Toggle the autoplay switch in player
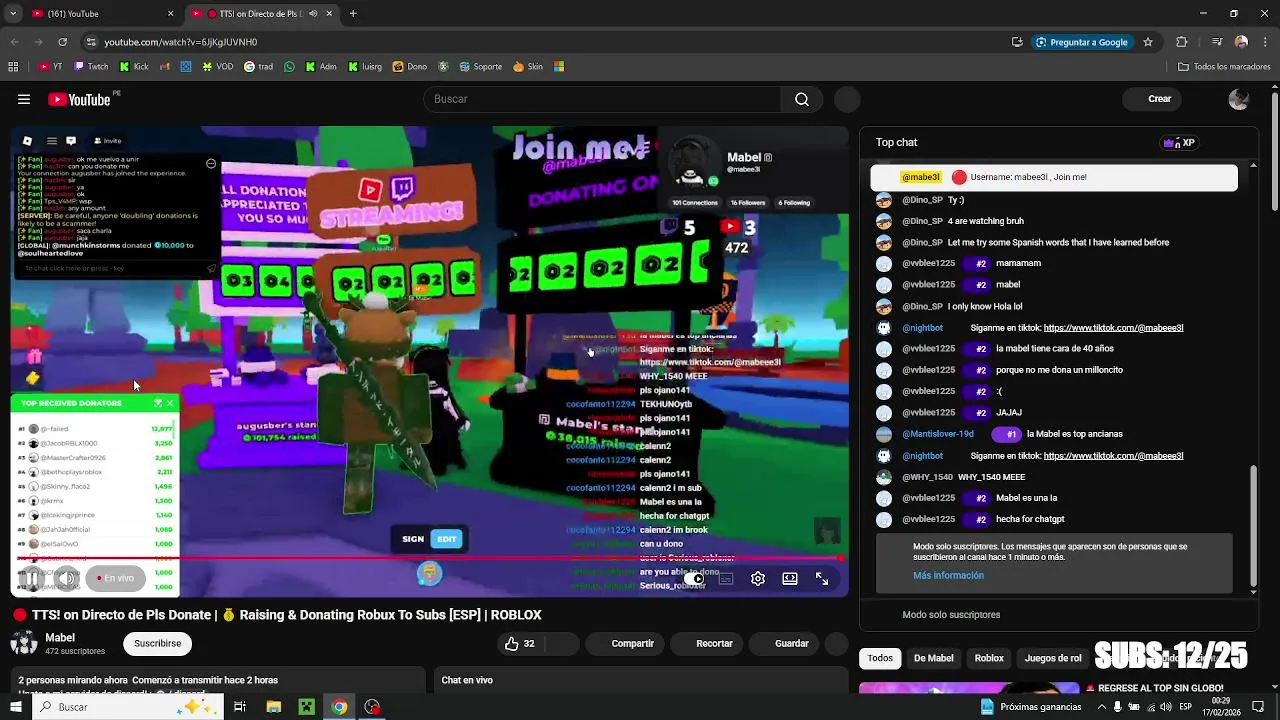This screenshot has height=720, width=1280. pyautogui.click(x=694, y=579)
